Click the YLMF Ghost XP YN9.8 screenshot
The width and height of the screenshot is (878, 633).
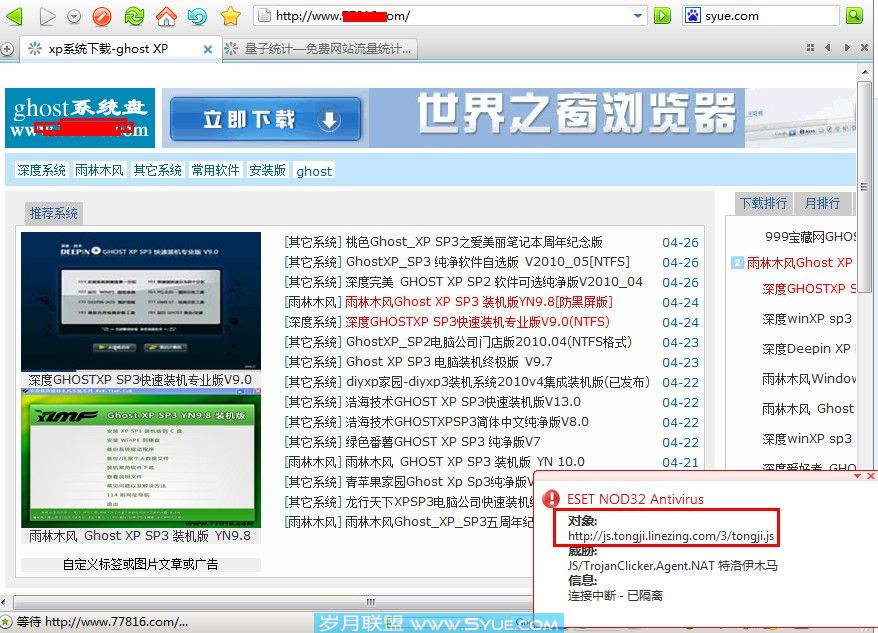pyautogui.click(x=141, y=458)
